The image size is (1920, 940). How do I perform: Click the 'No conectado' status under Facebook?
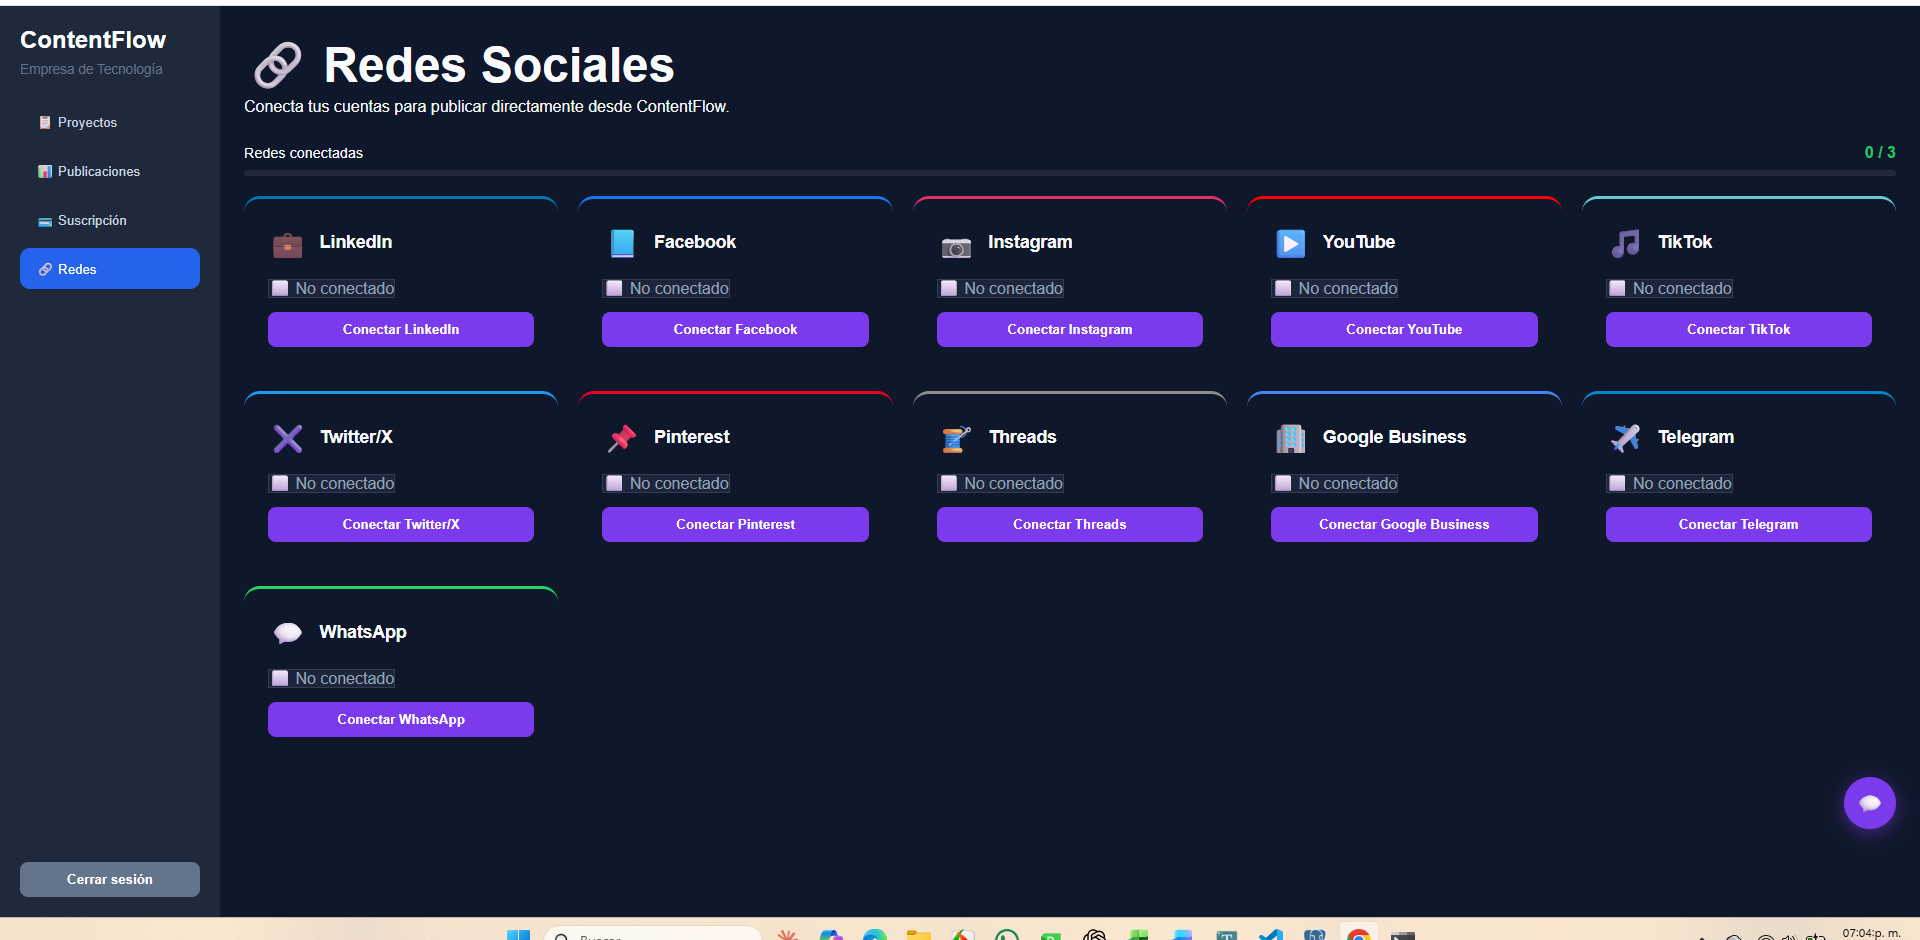[x=666, y=288]
